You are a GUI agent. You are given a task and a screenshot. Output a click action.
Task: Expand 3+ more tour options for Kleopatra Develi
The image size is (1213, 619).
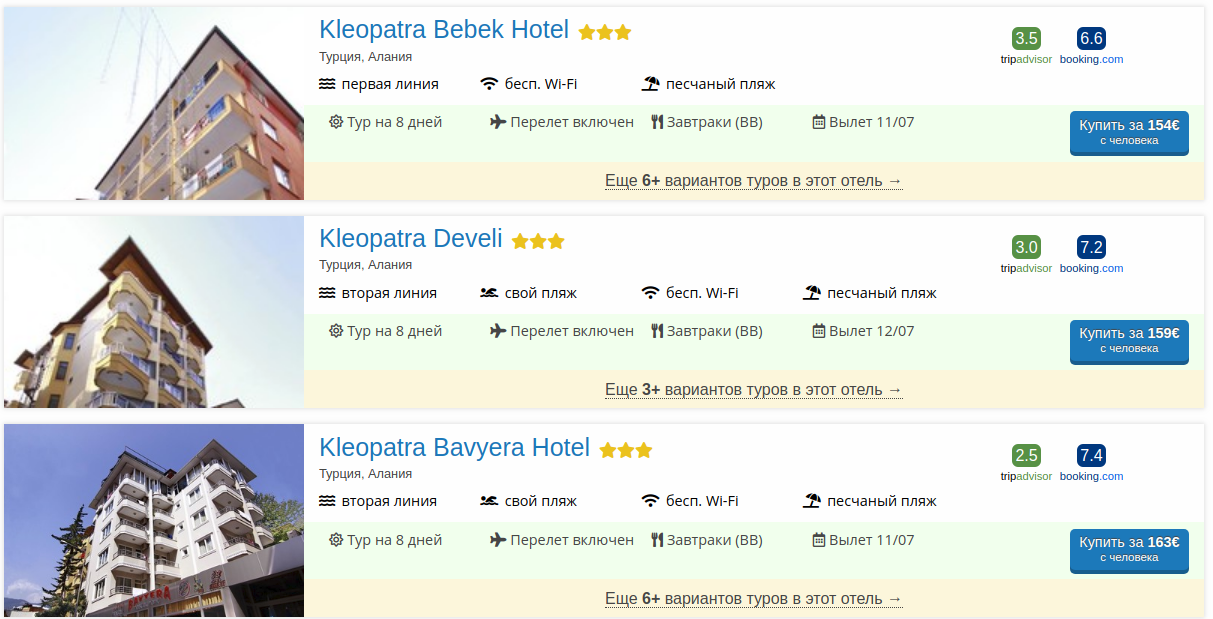pos(754,390)
